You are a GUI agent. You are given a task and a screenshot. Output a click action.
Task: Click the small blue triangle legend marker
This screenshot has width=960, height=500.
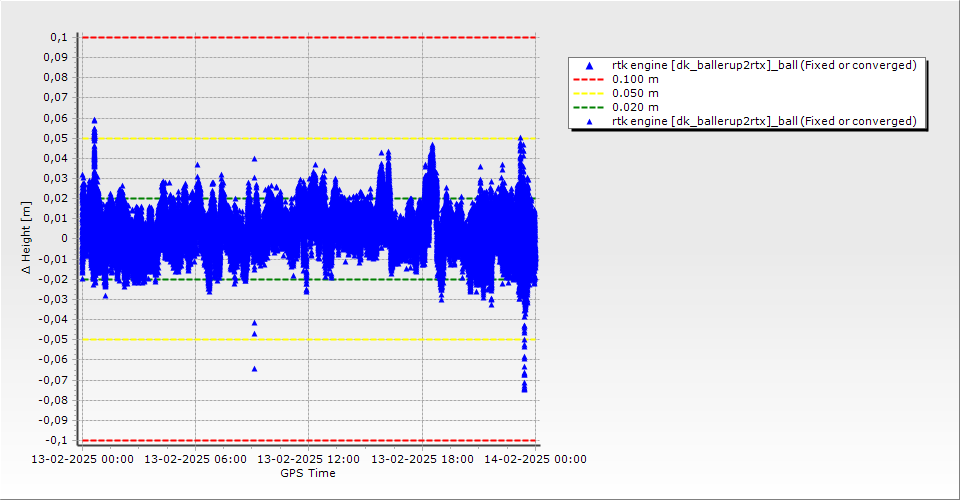(x=589, y=122)
